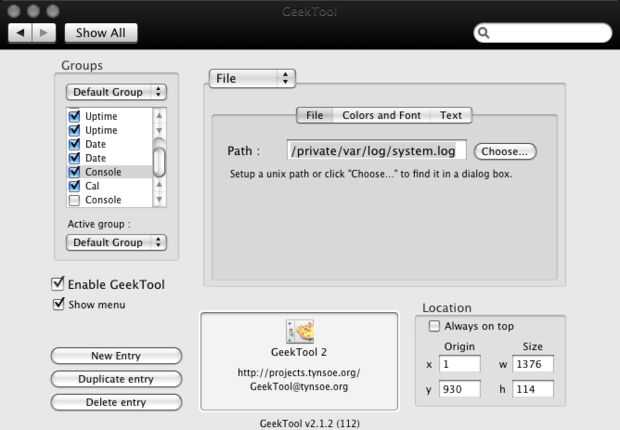Click Duplicate entry button
Screen dimensions: 620x430
[116, 379]
